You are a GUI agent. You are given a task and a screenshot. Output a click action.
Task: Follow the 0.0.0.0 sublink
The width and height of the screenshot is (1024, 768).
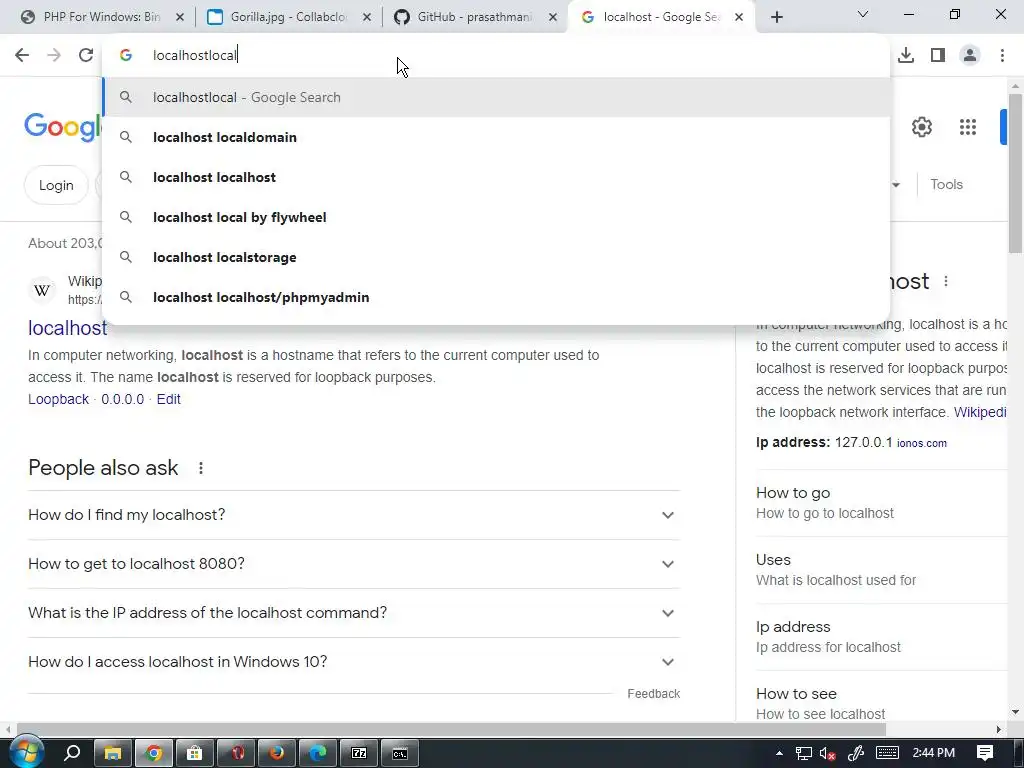(x=122, y=399)
